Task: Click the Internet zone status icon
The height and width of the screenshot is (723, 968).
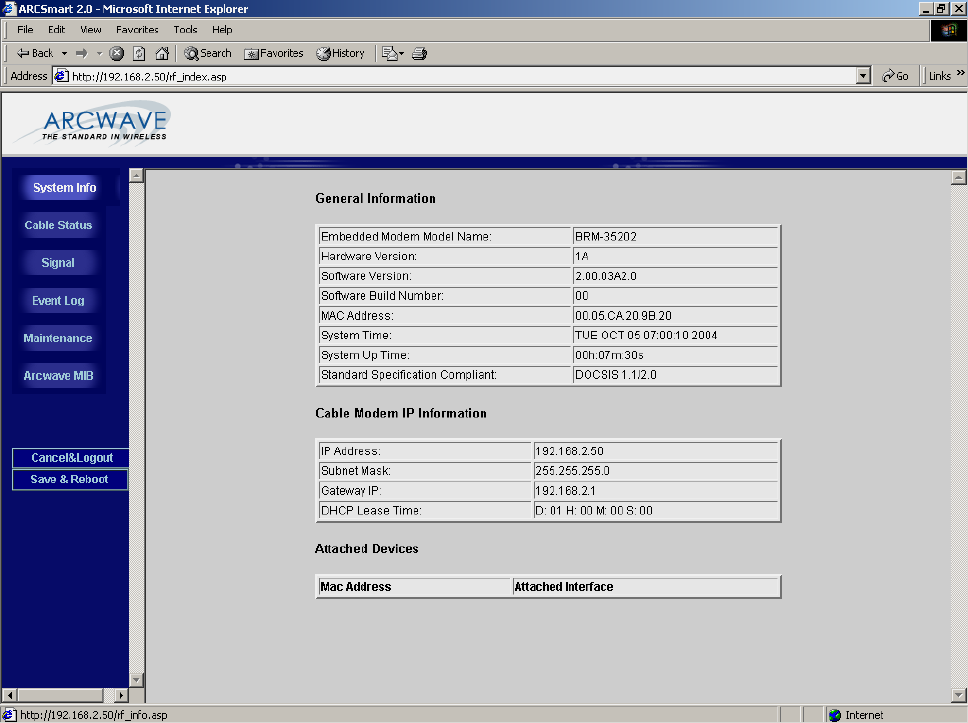Action: point(835,715)
